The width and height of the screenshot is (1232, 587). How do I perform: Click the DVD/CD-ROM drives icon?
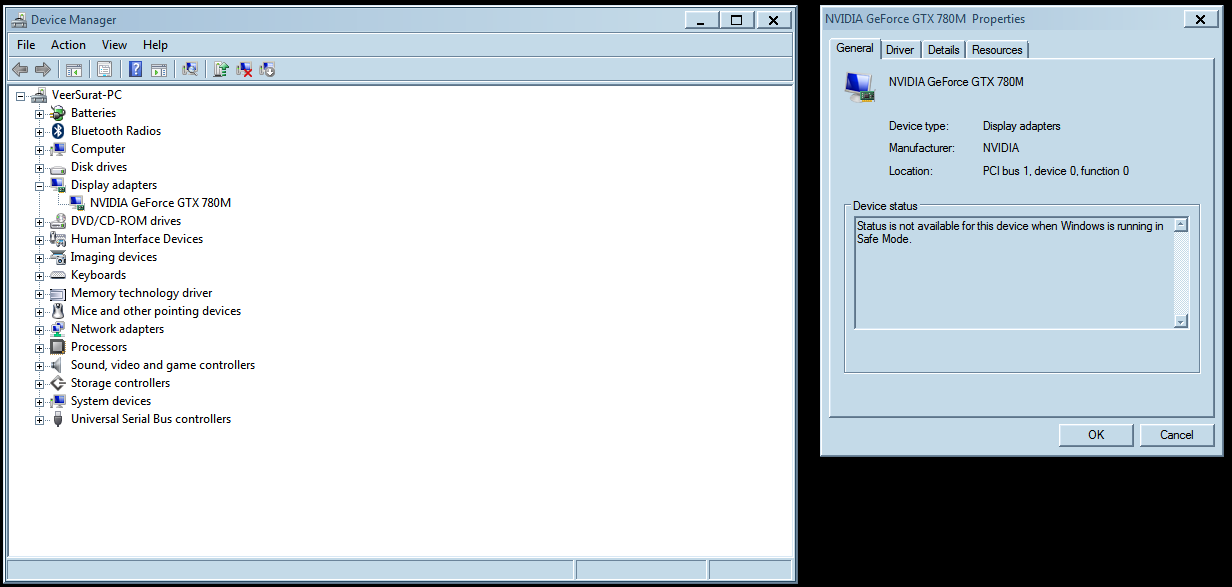click(58, 221)
